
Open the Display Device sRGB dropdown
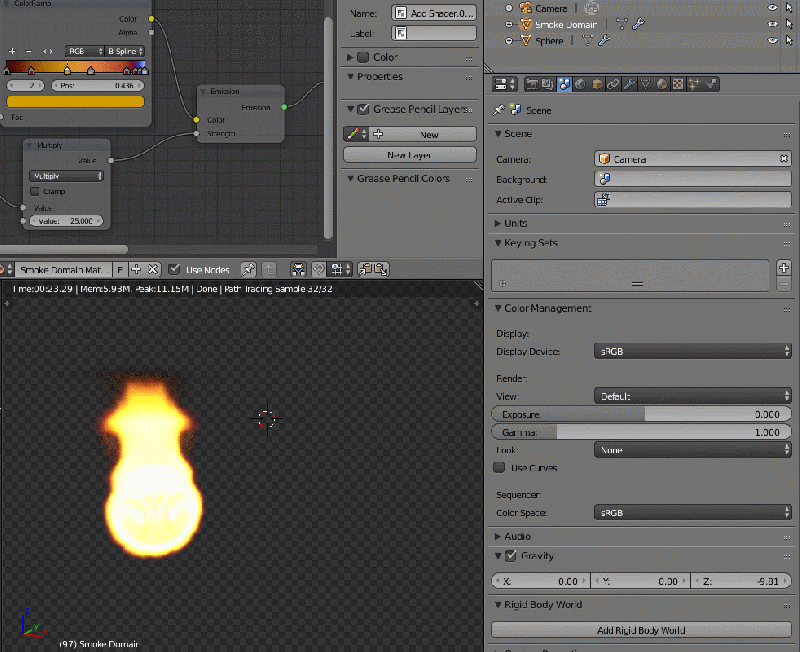(x=693, y=351)
